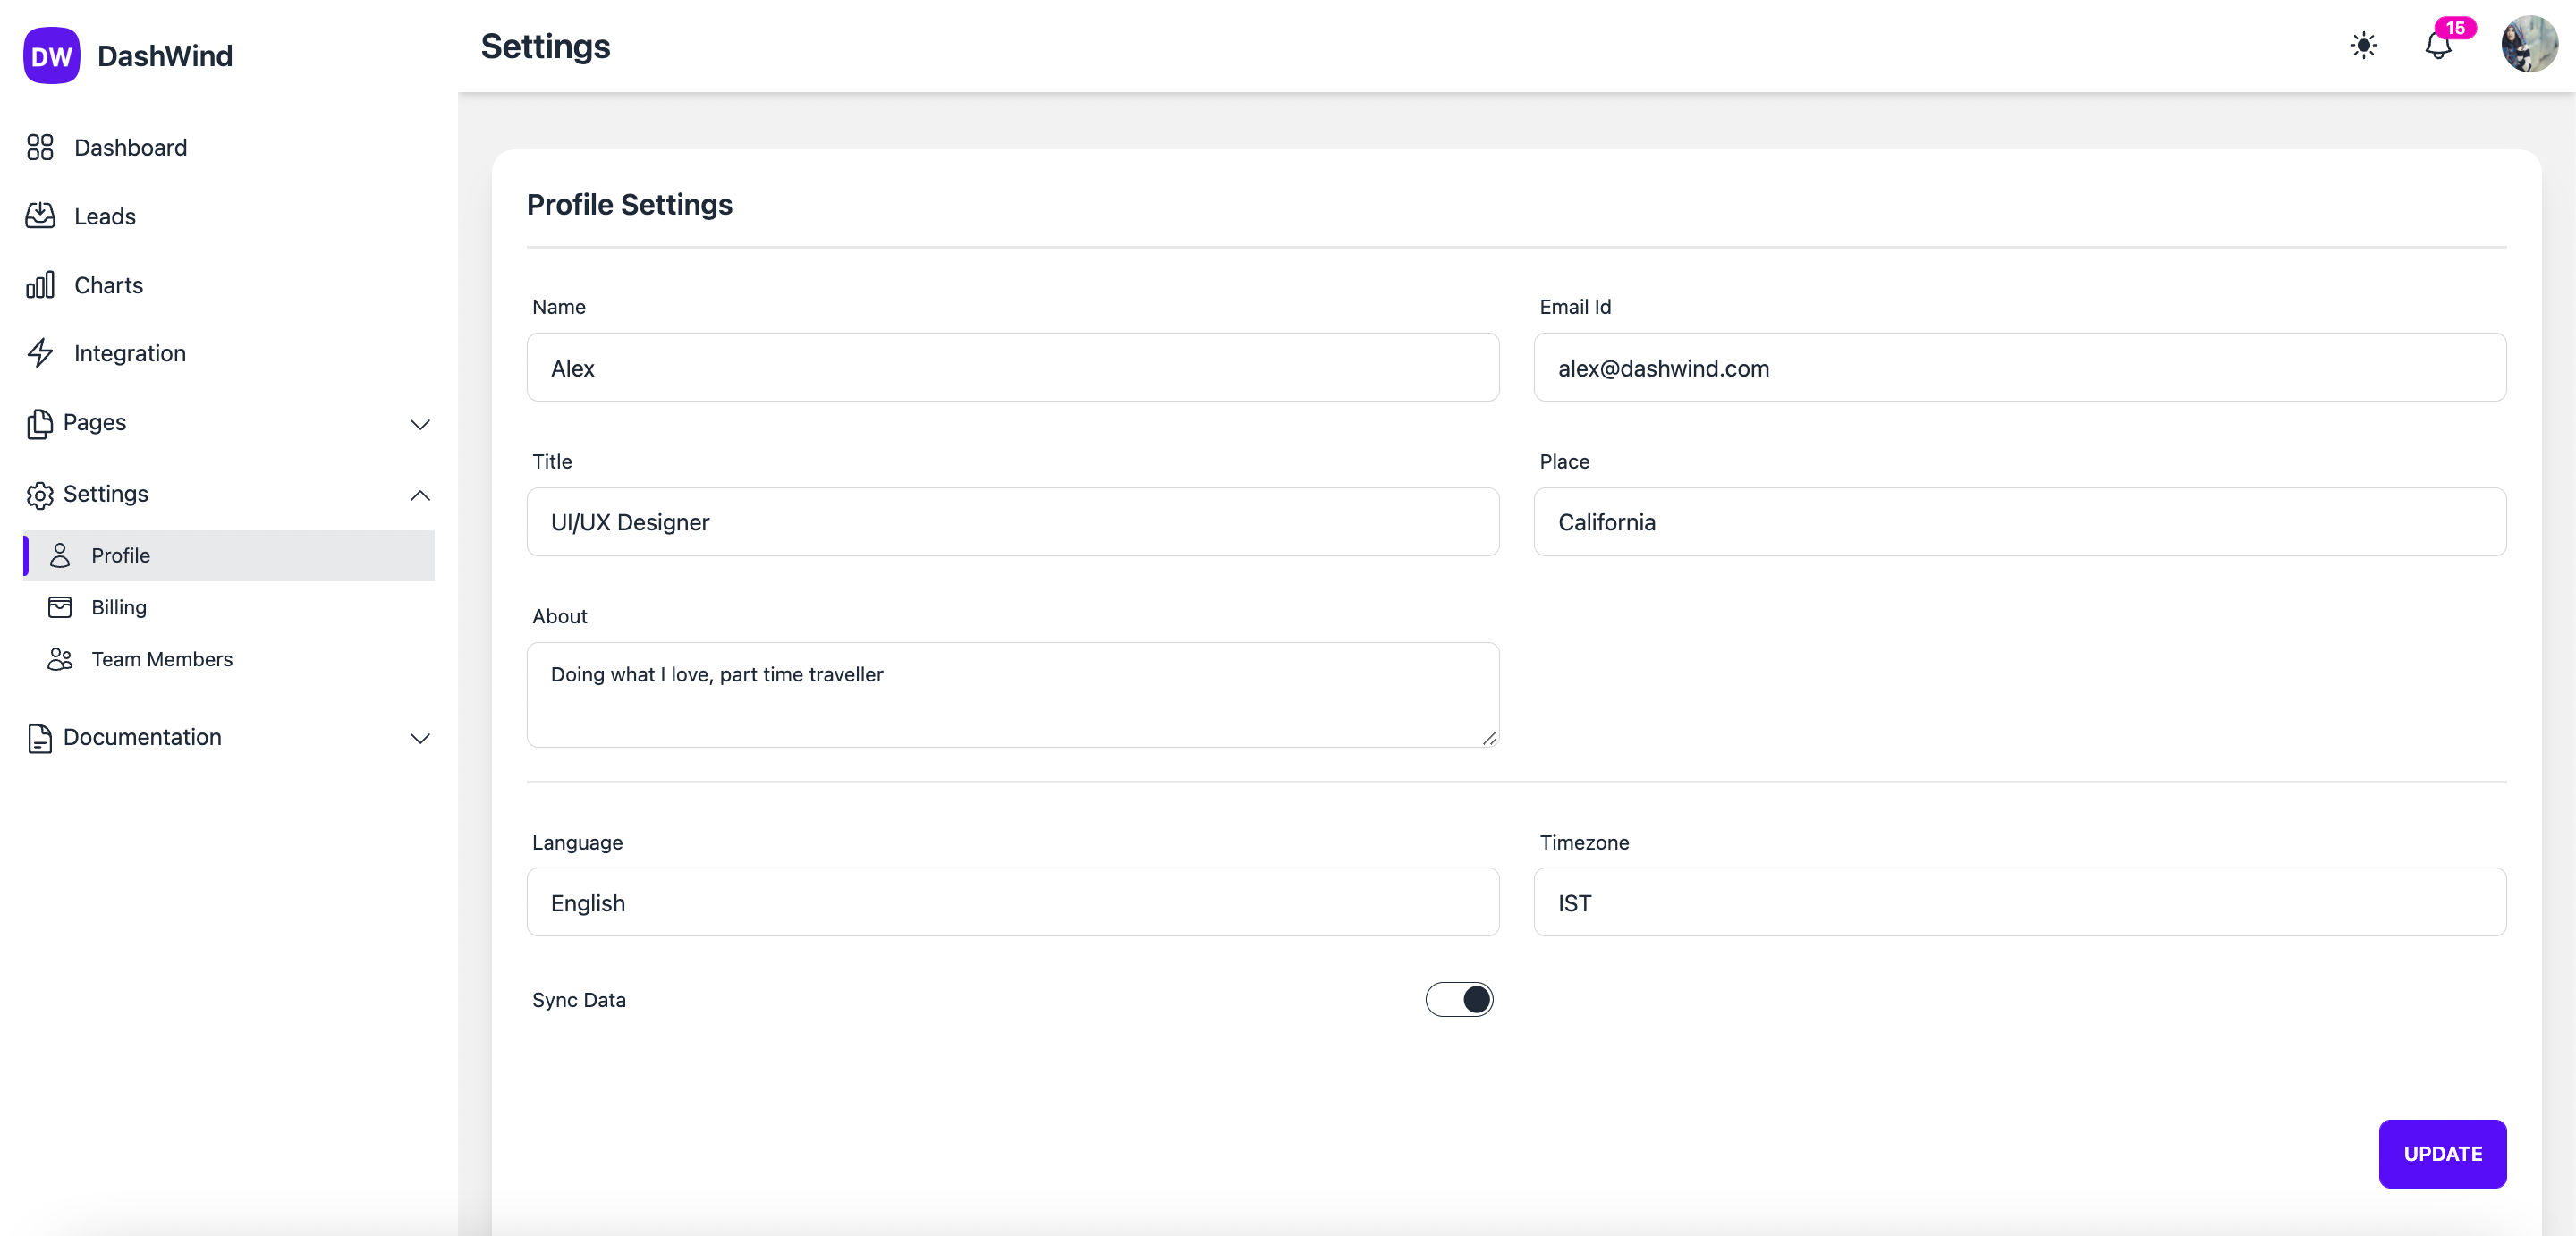Click the Name input field

click(x=1012, y=365)
